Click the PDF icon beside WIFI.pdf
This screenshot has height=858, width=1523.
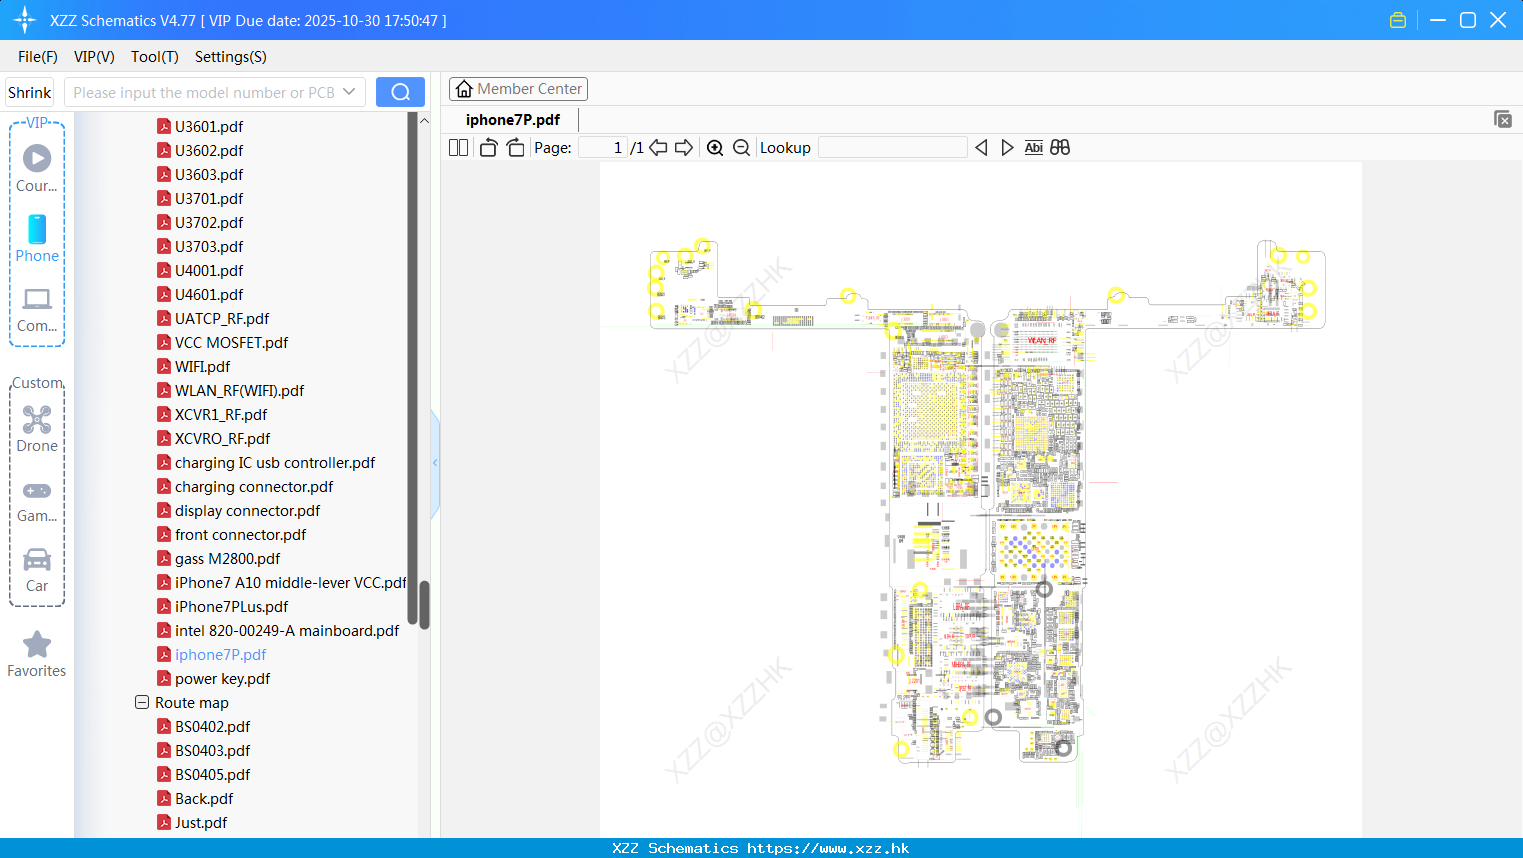point(164,366)
